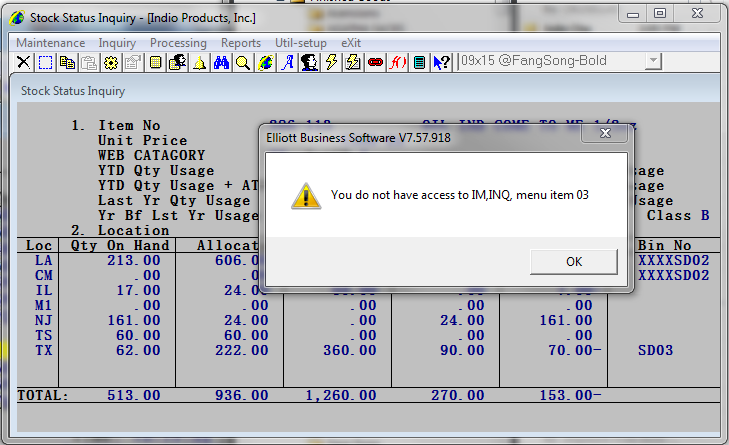Open the Reports menu
This screenshot has width=729, height=445.
[241, 43]
